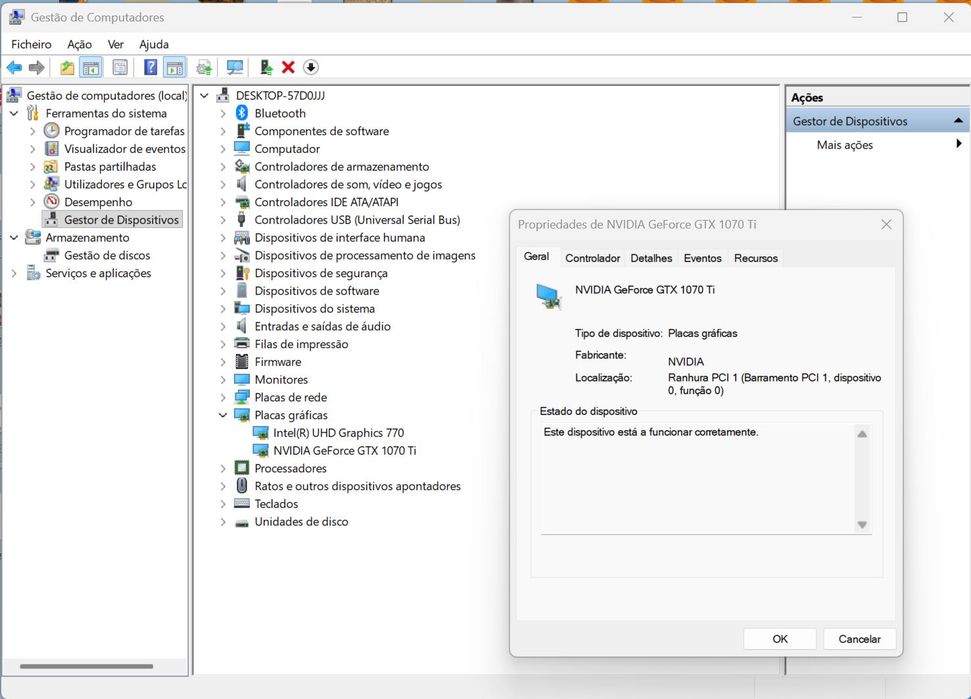Image resolution: width=971 pixels, height=699 pixels.
Task: Click the Back arrow toolbar icon
Action: (x=14, y=67)
